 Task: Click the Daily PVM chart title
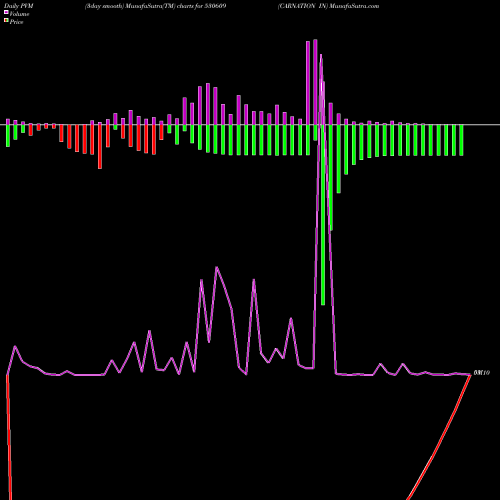19,6
